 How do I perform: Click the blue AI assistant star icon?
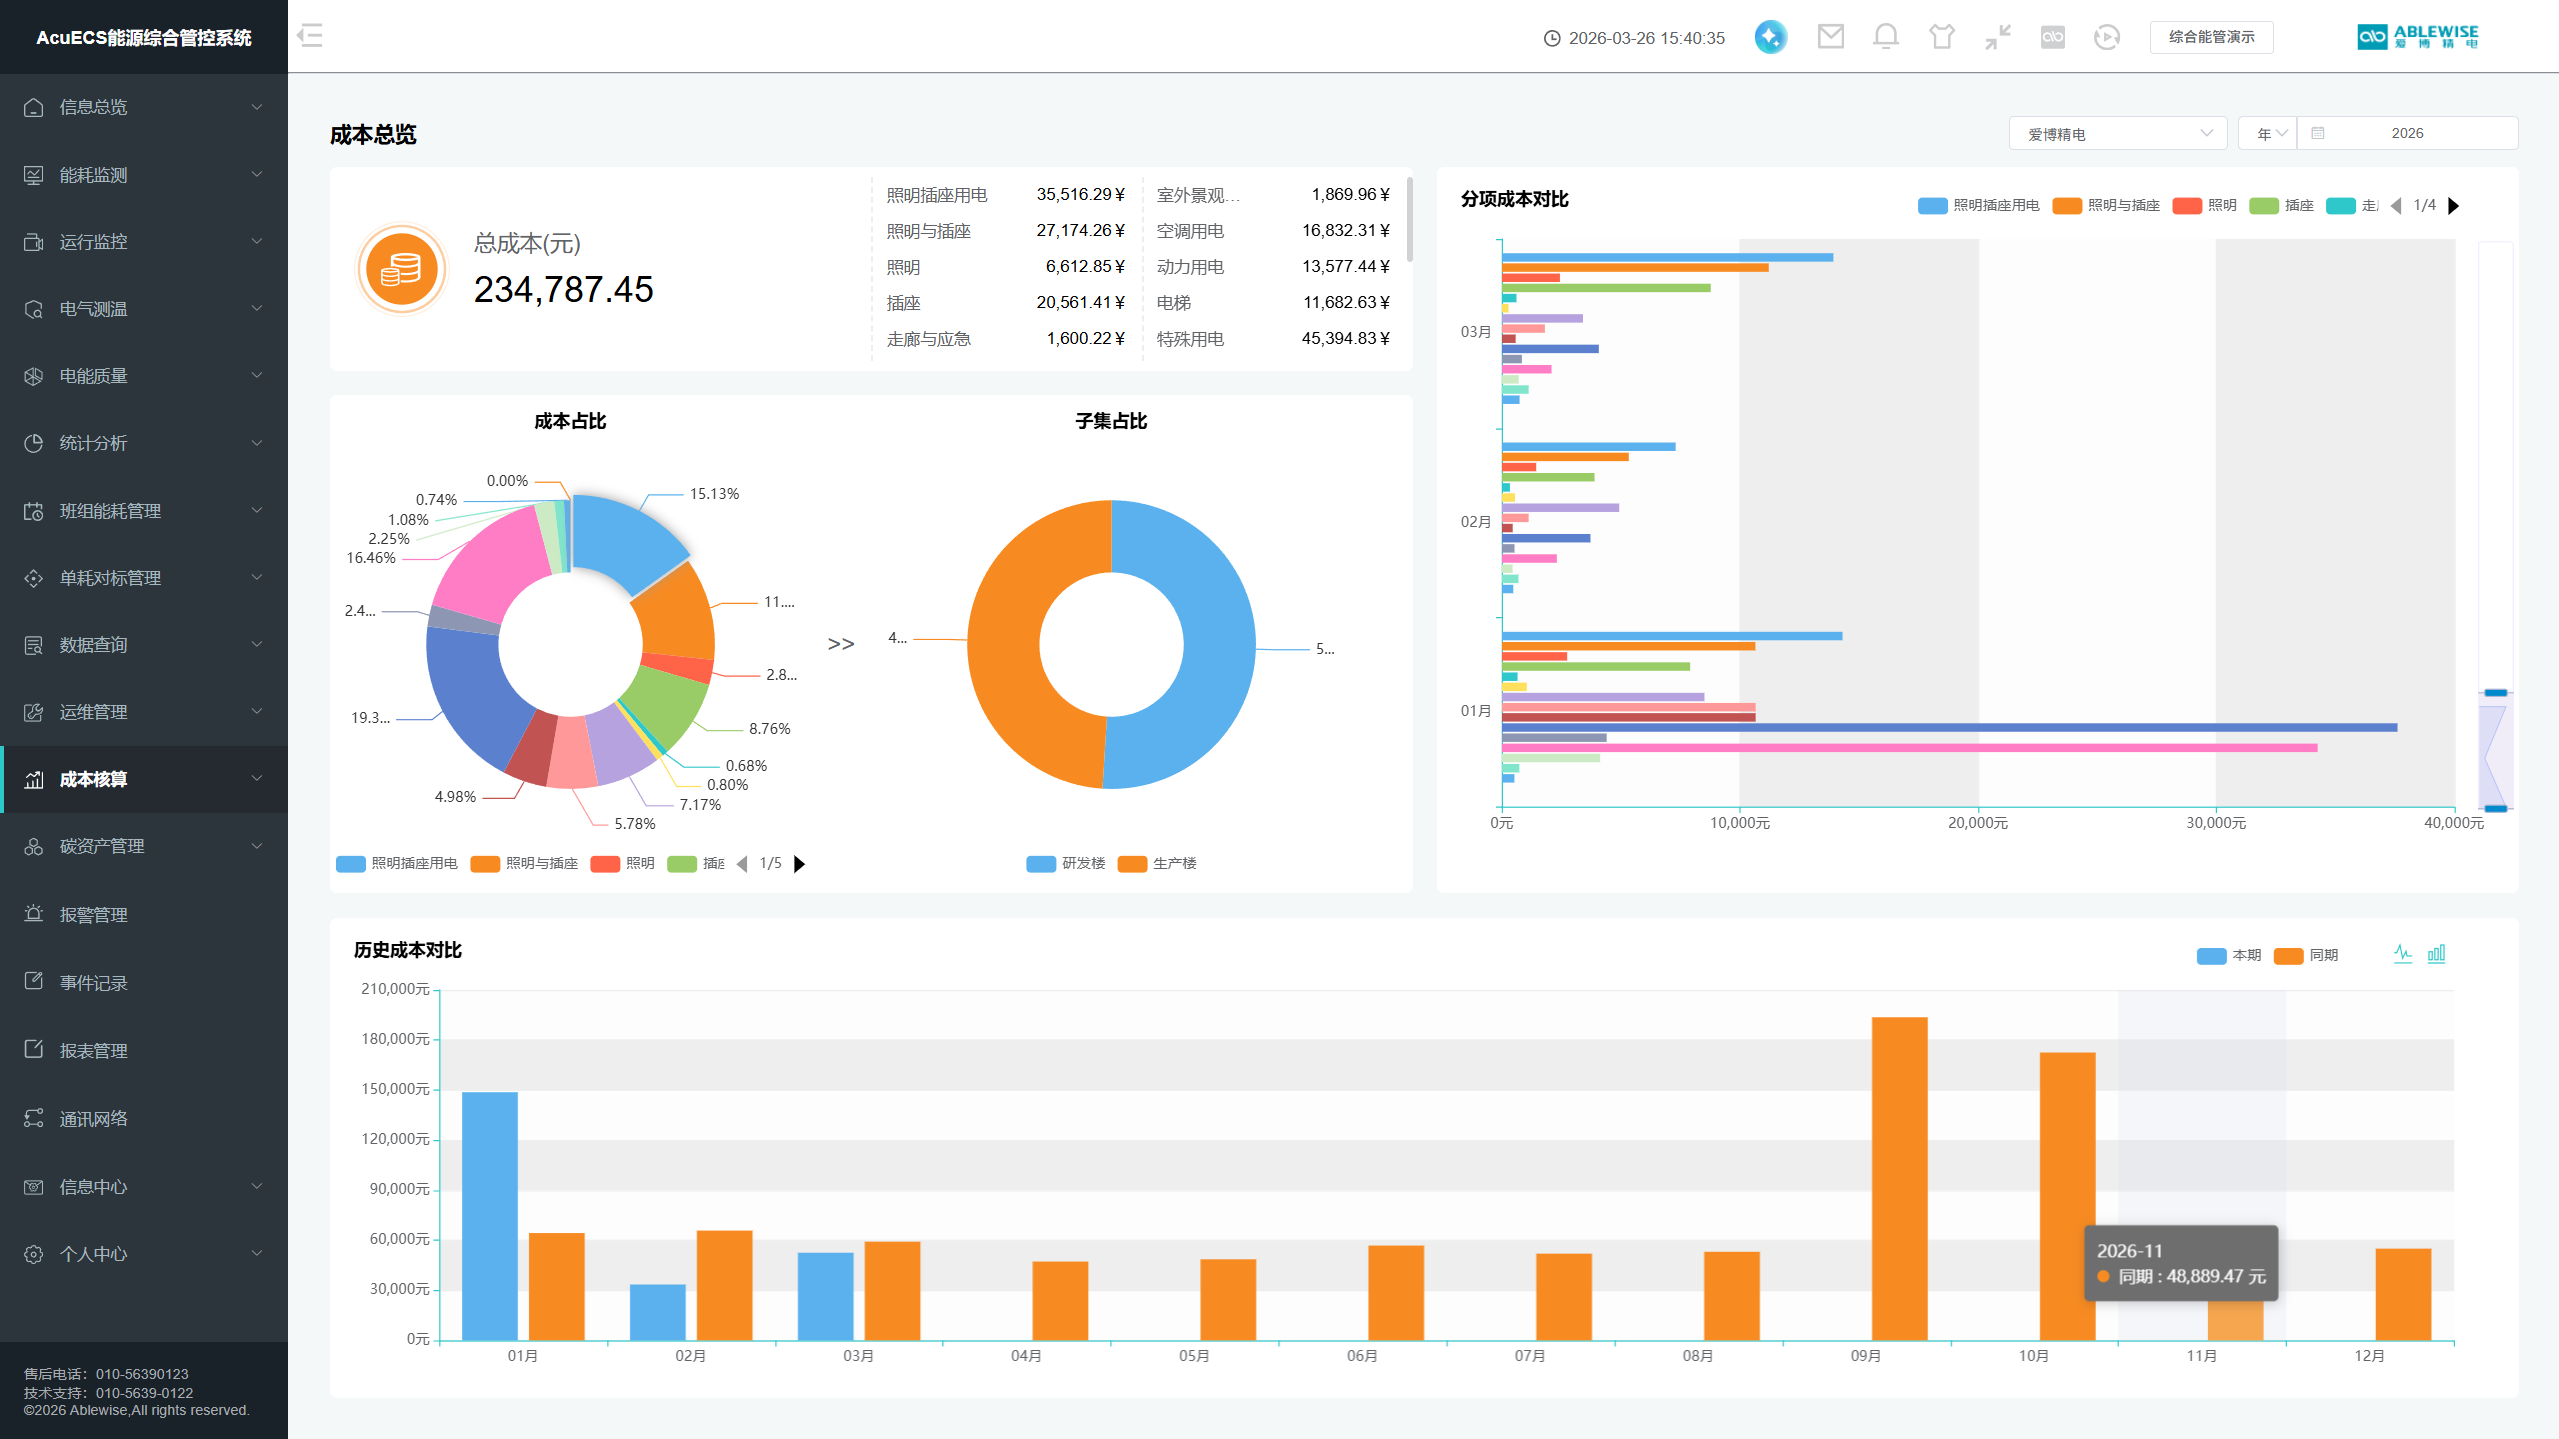pos(1770,37)
